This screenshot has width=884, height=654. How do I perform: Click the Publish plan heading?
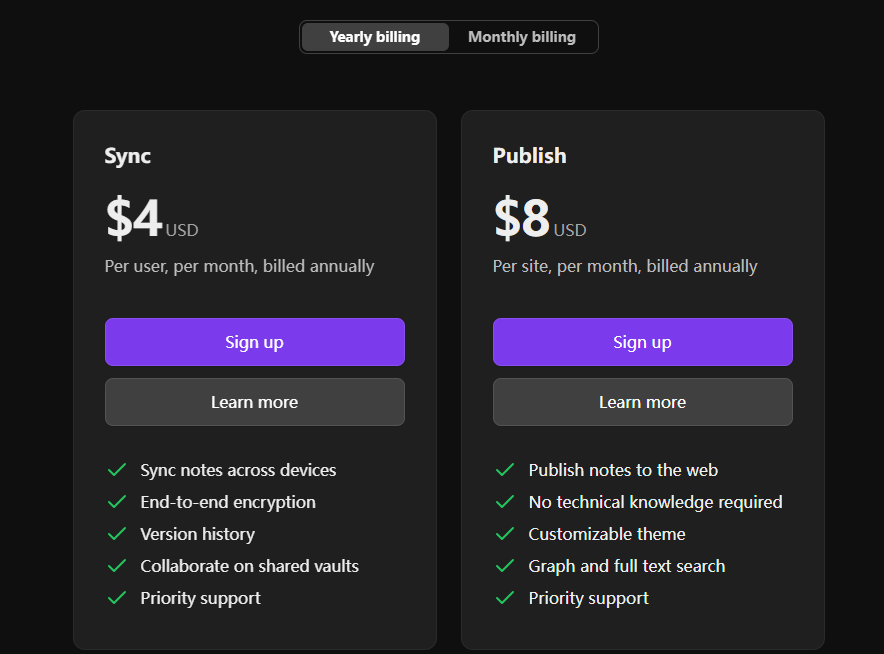[x=529, y=156]
